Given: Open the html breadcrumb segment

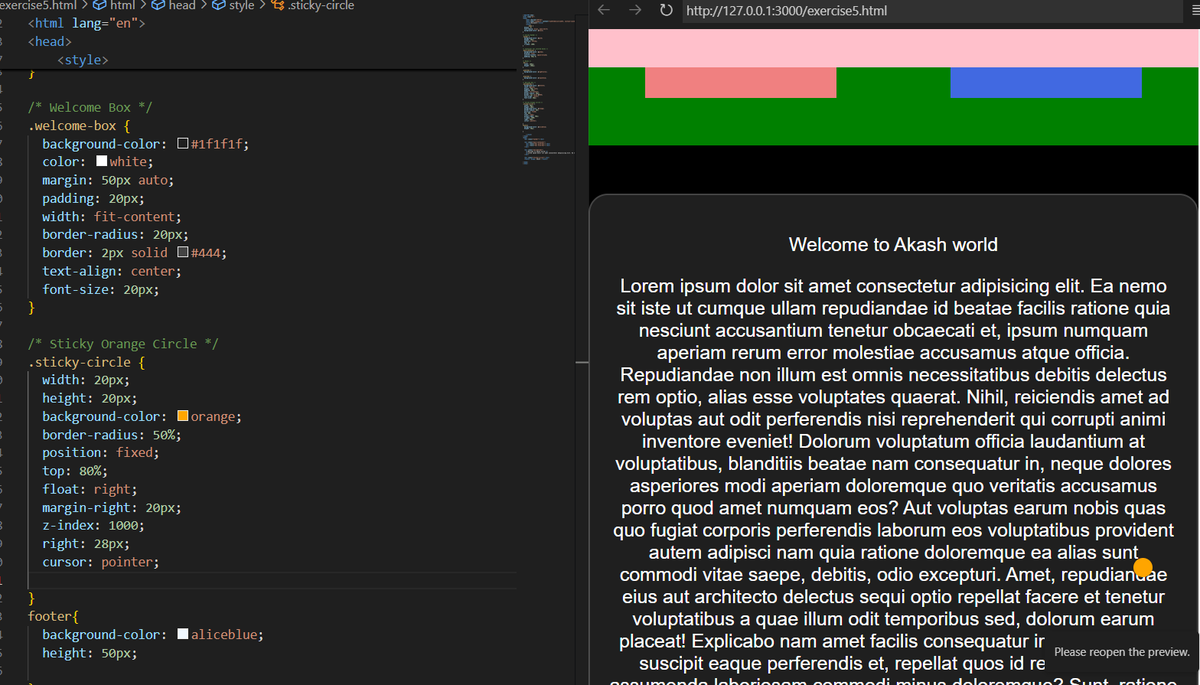Looking at the screenshot, I should point(122,6).
